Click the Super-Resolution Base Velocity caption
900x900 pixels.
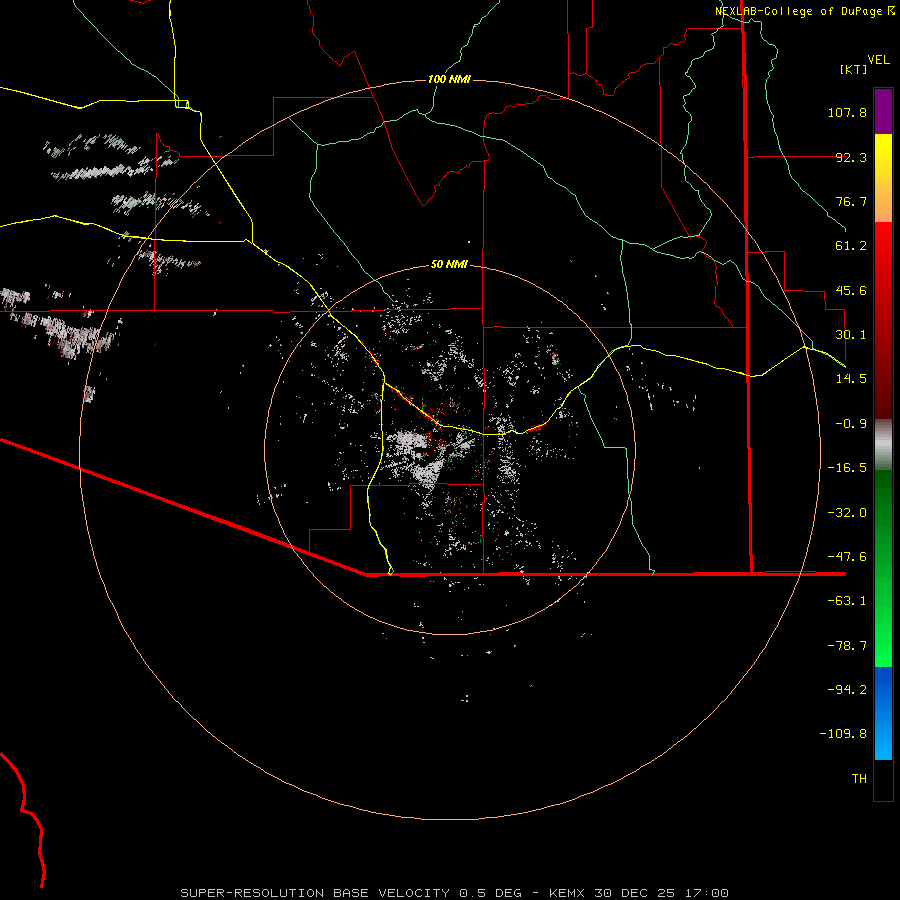coord(454,893)
